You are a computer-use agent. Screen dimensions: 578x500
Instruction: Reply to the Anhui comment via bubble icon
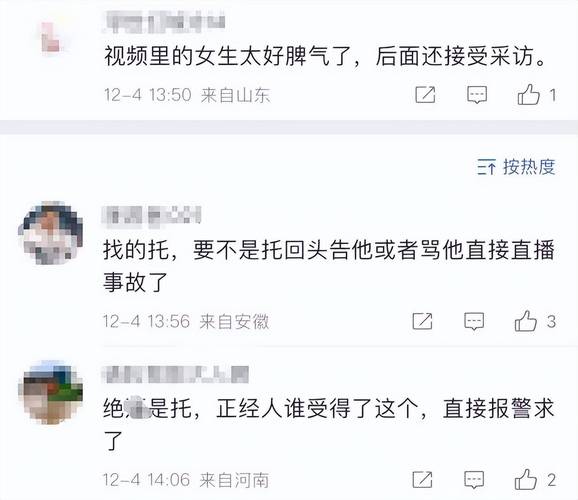(x=474, y=322)
